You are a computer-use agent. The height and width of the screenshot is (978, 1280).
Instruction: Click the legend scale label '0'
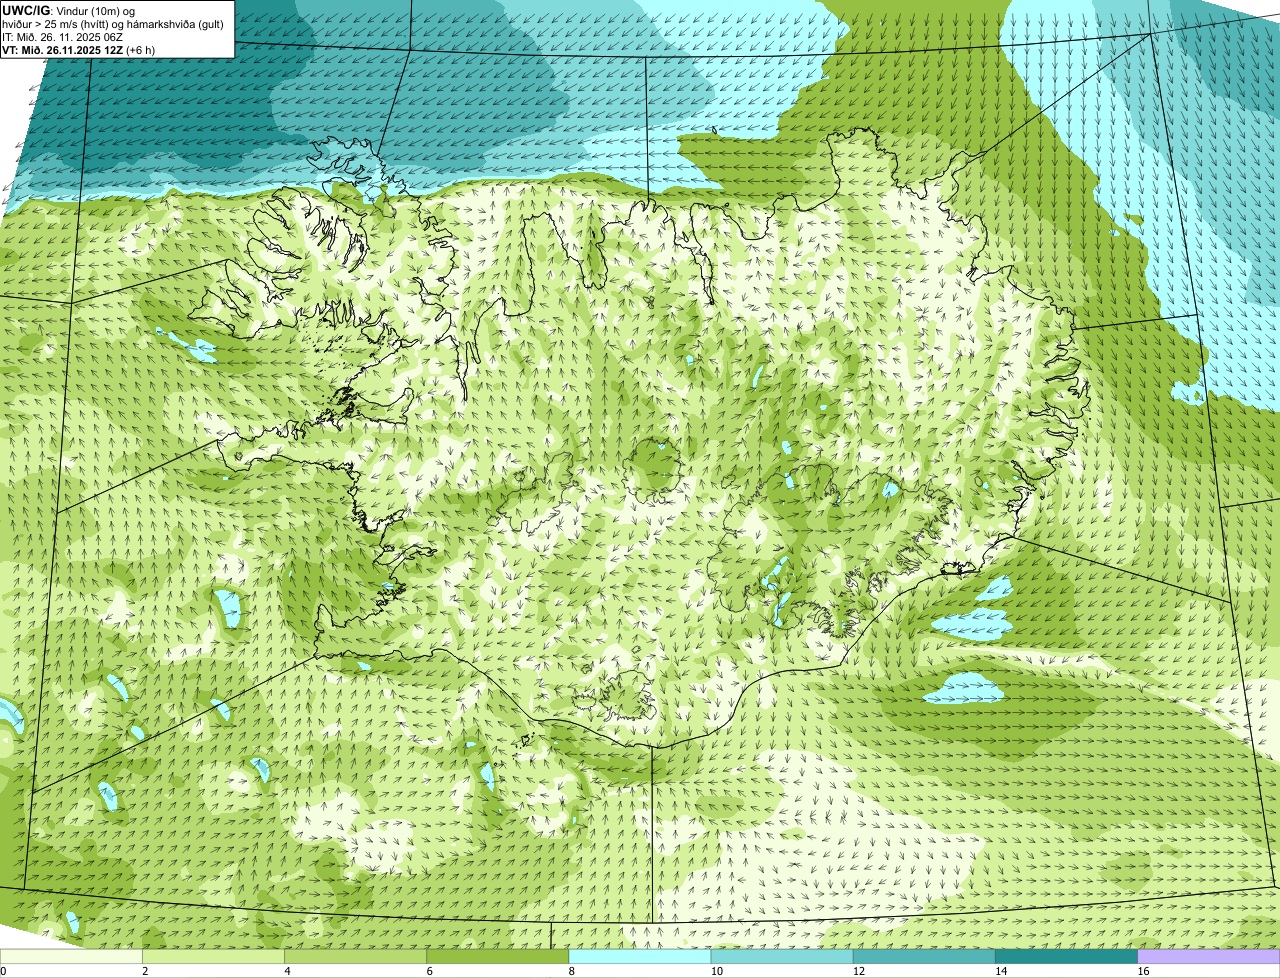pos(3,971)
